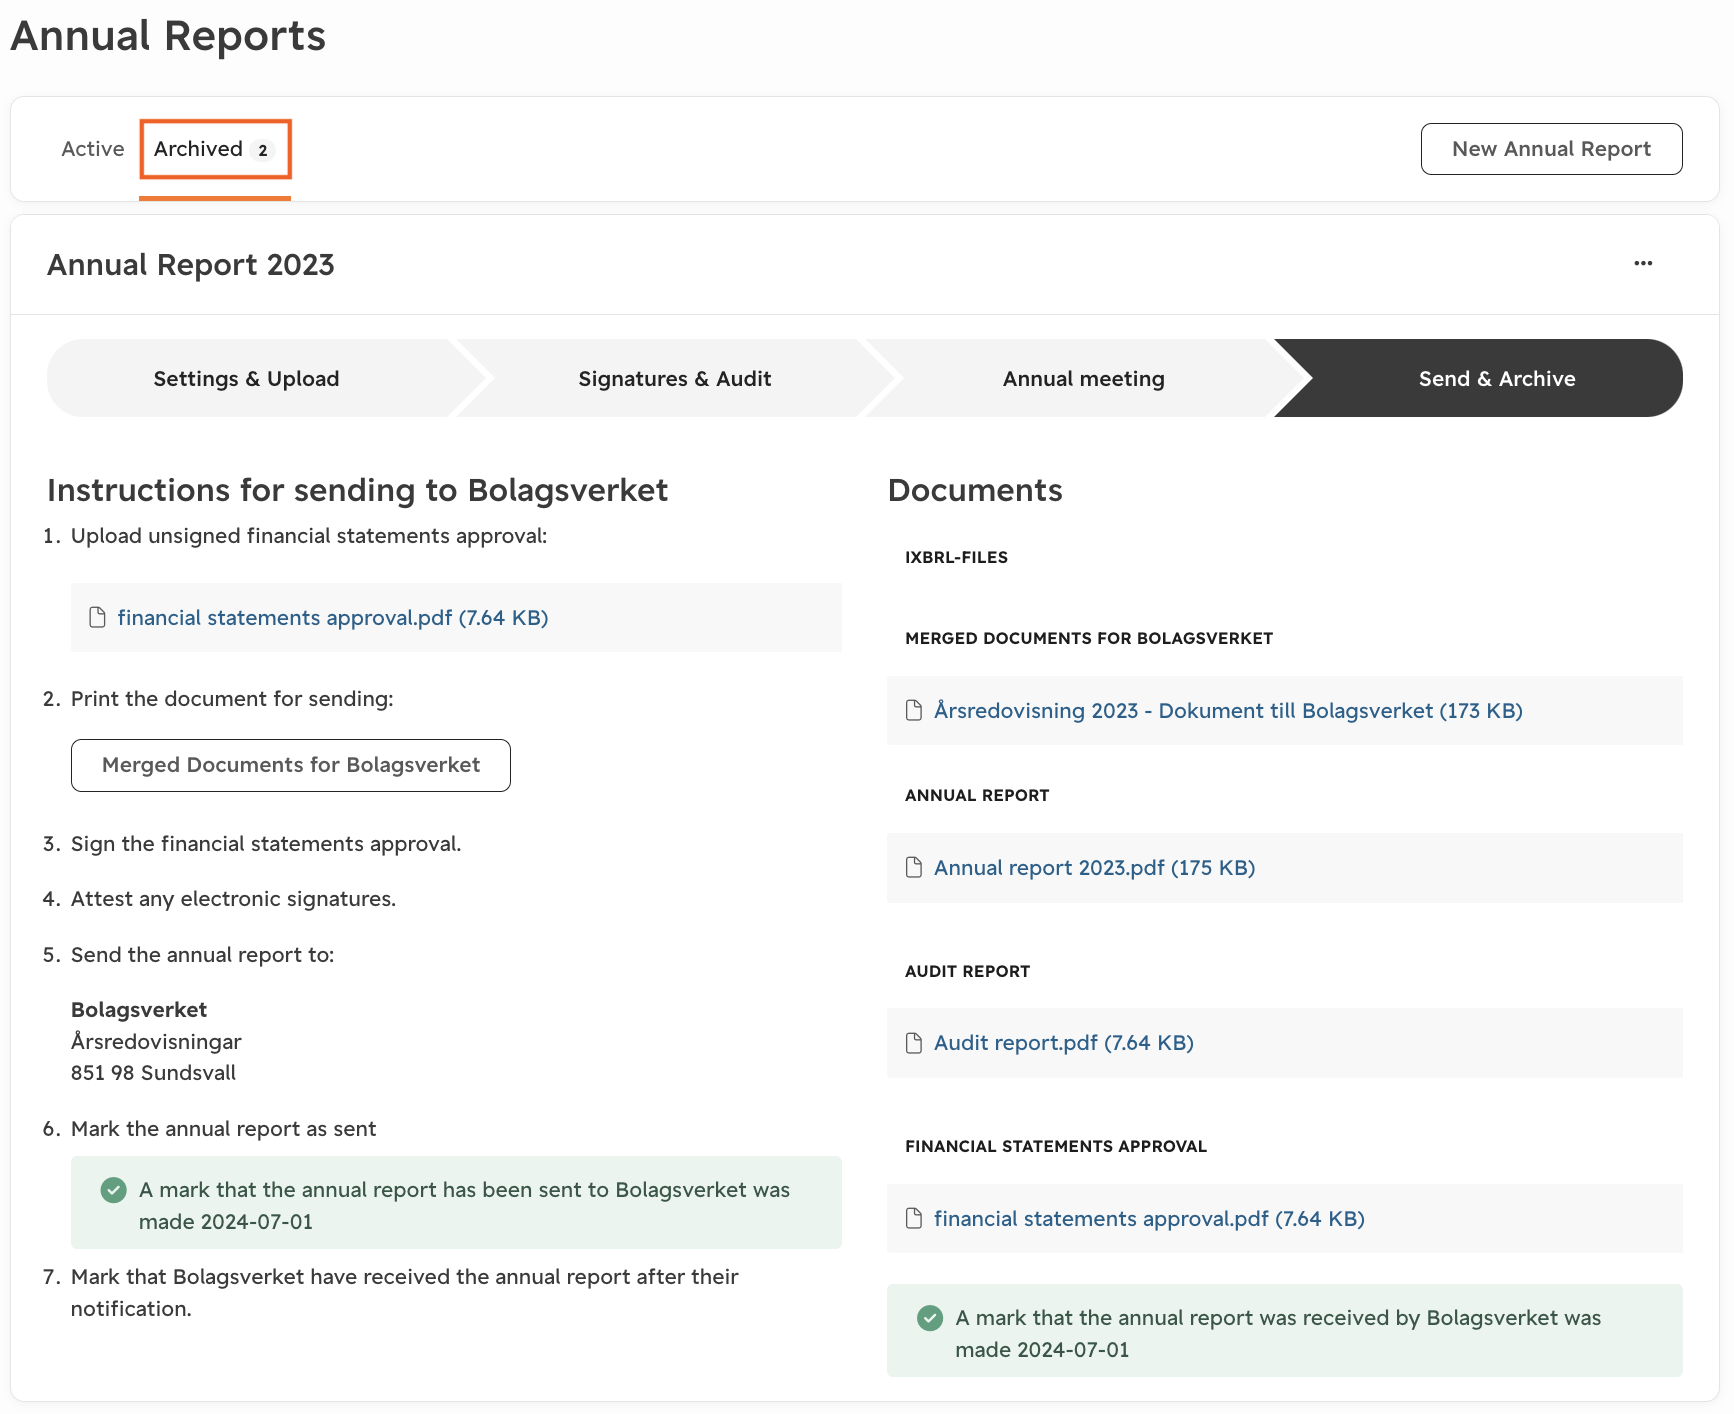Switch to the Active tab
Viewport: 1734px width, 1414px height.
(93, 149)
